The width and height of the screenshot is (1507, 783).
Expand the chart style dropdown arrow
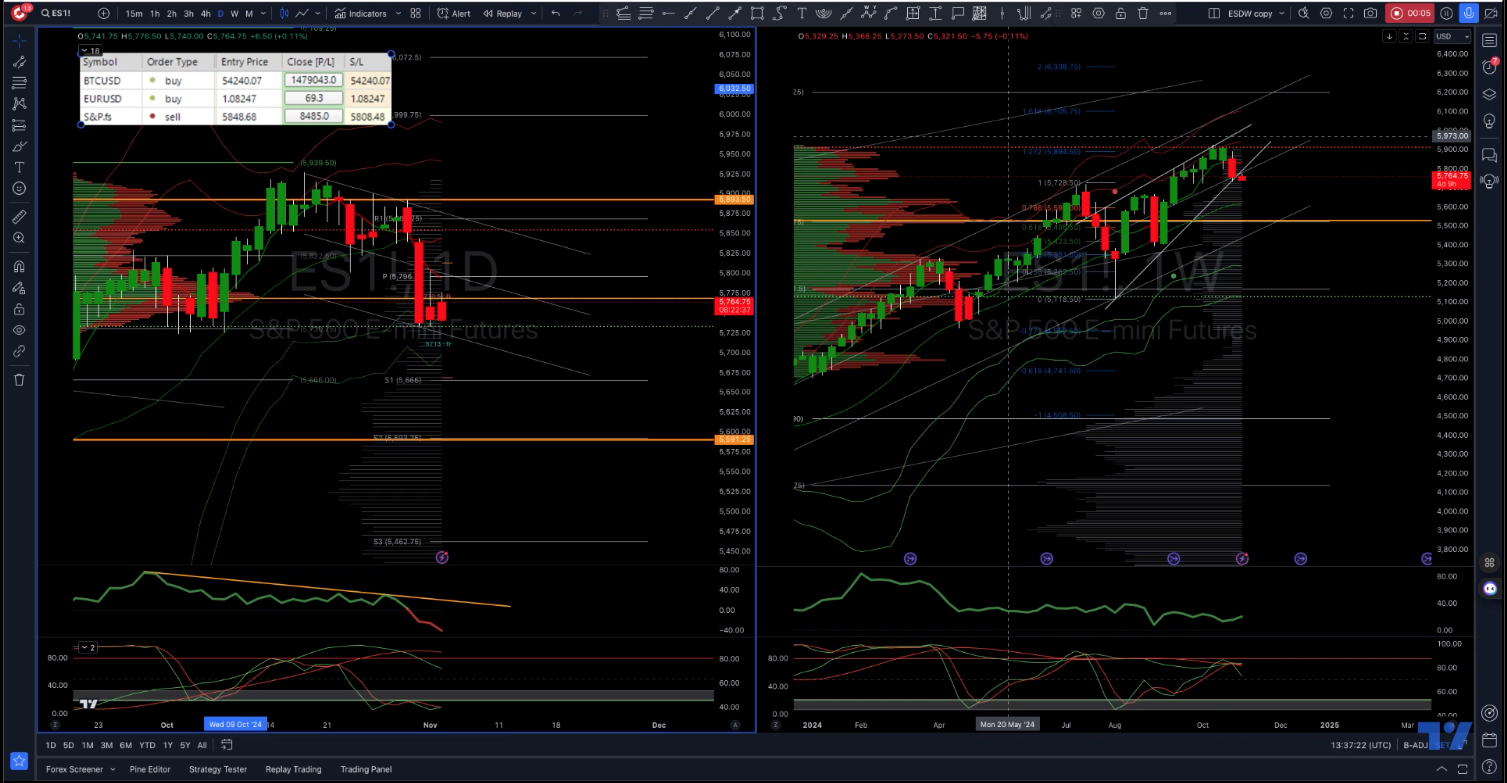[x=316, y=13]
